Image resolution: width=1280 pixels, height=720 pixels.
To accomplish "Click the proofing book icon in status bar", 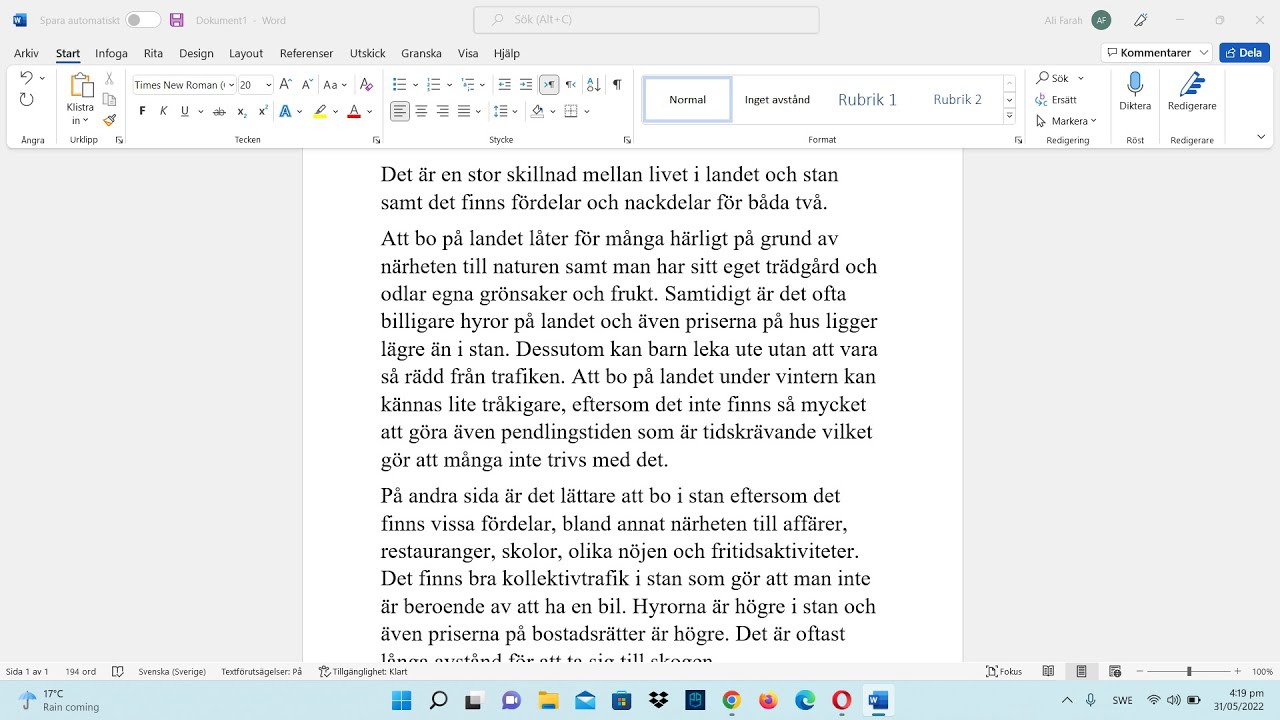I will pyautogui.click(x=118, y=672).
